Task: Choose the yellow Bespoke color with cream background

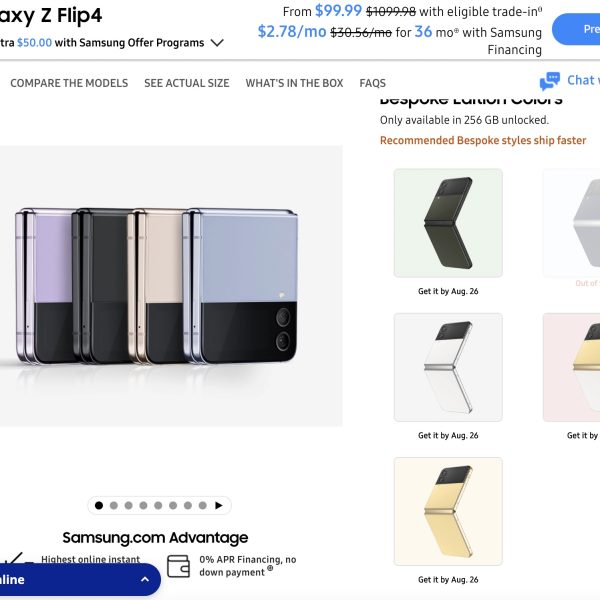Action: point(448,511)
